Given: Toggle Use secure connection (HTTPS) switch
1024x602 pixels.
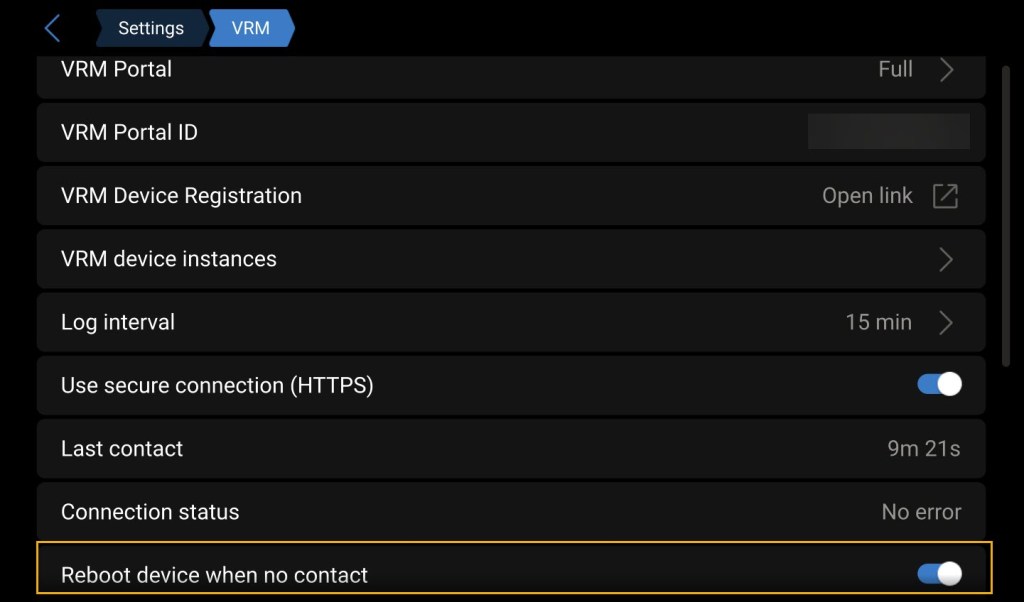Looking at the screenshot, I should coord(939,384).
